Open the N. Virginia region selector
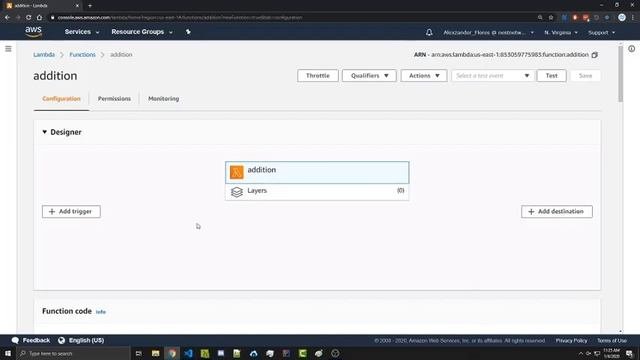 (x=561, y=32)
